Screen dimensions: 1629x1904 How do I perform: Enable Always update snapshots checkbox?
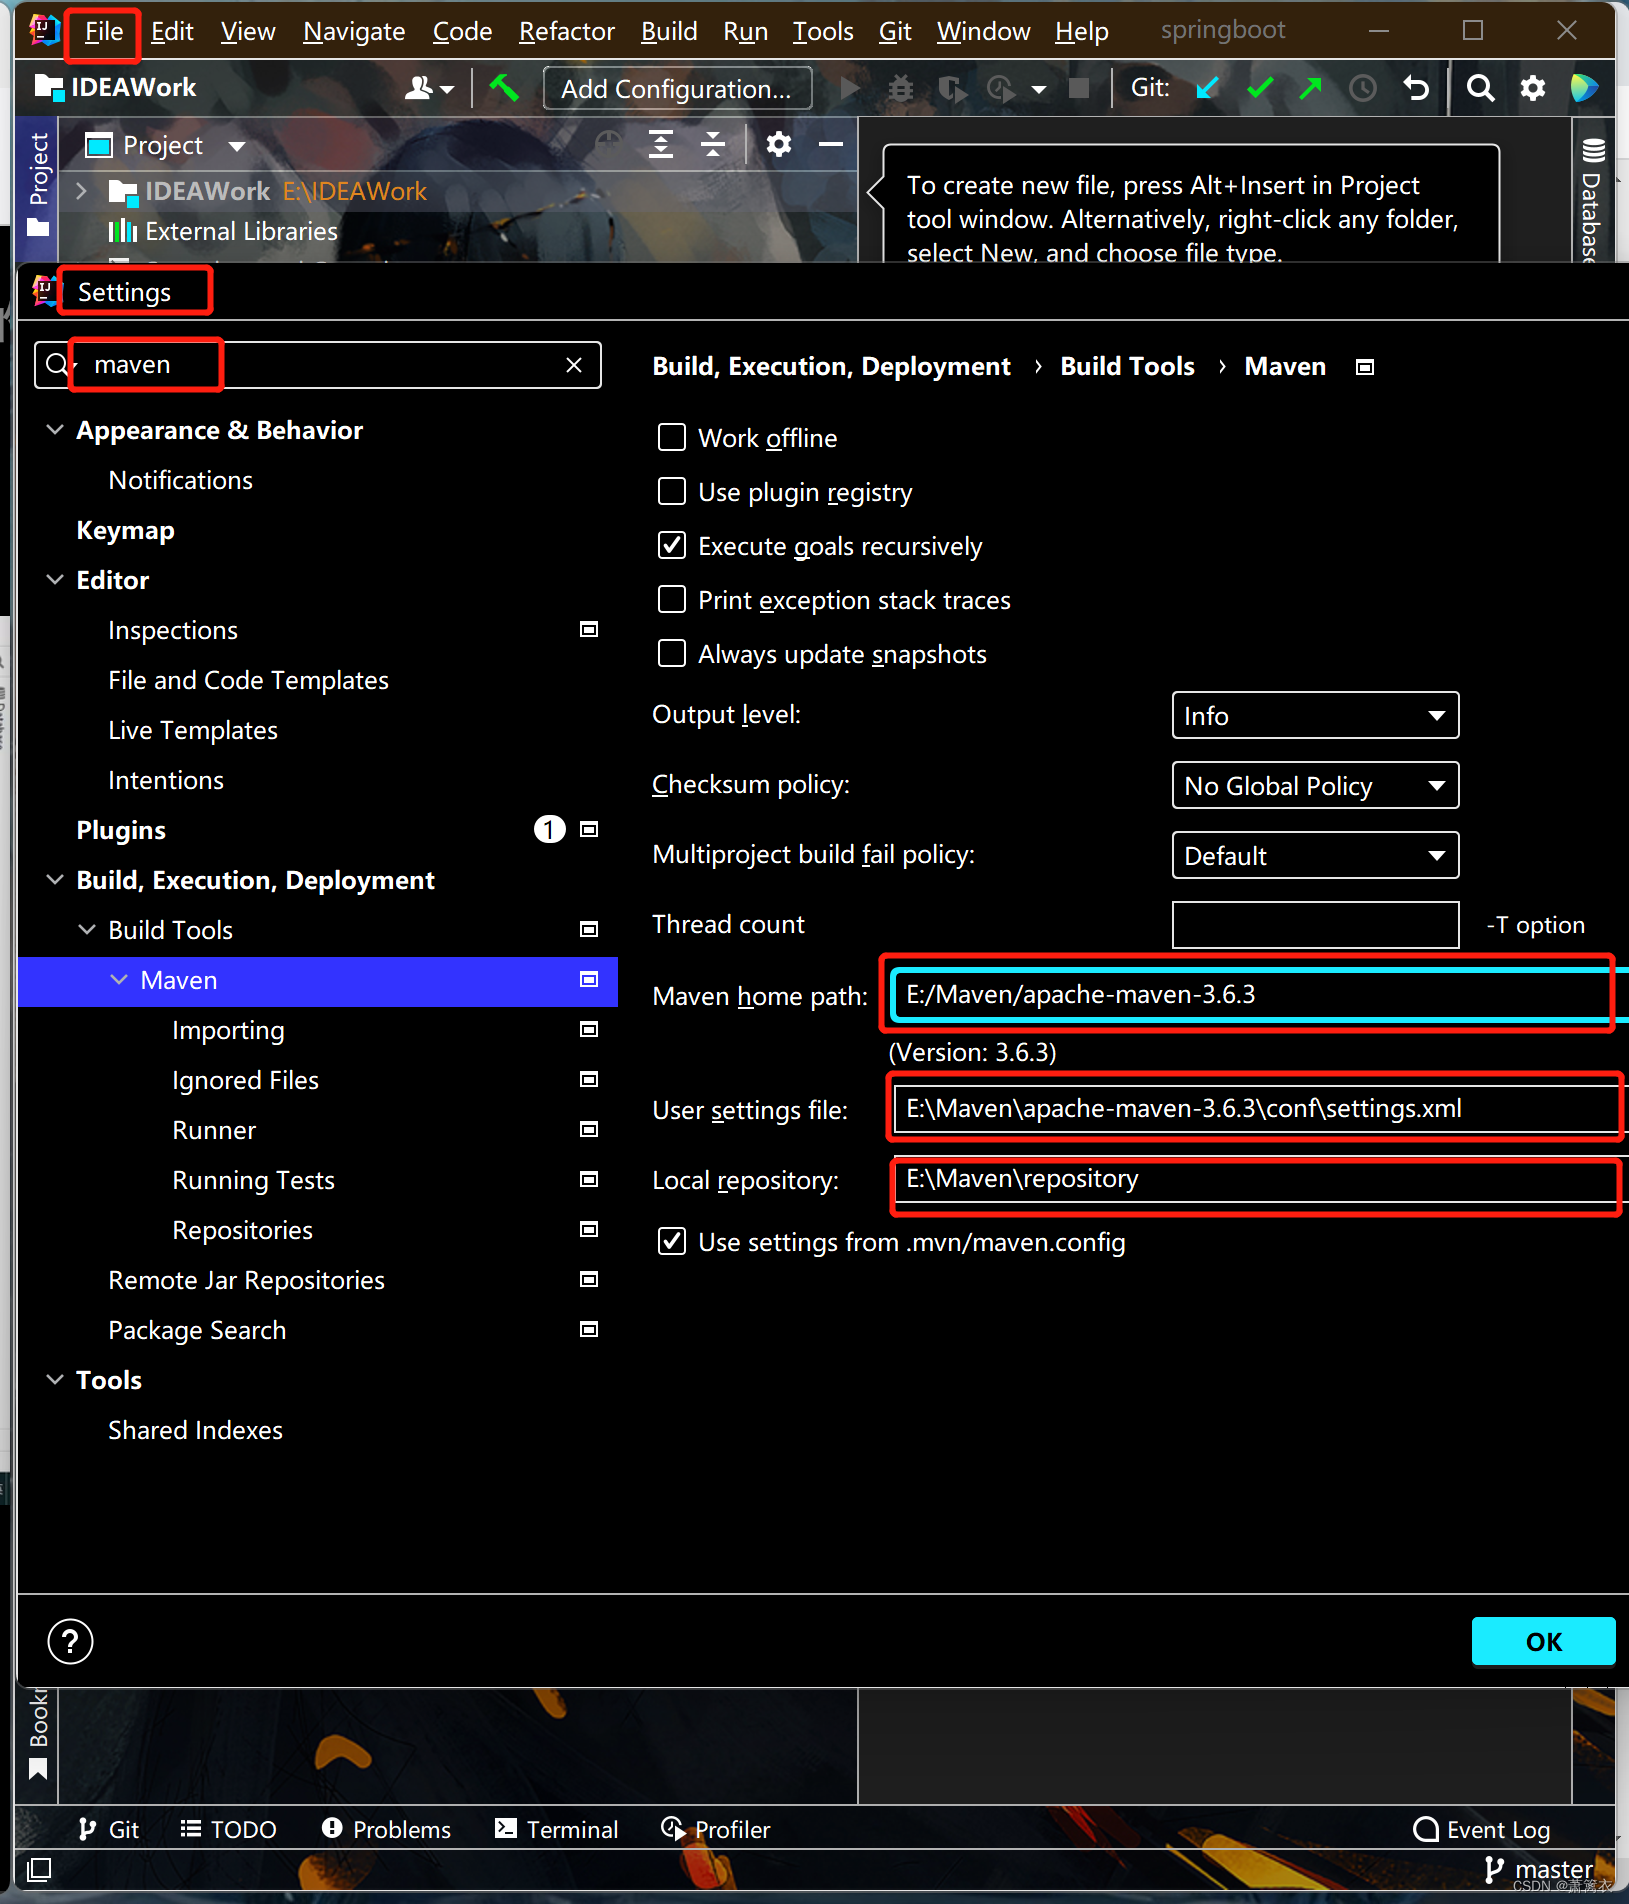(x=672, y=653)
